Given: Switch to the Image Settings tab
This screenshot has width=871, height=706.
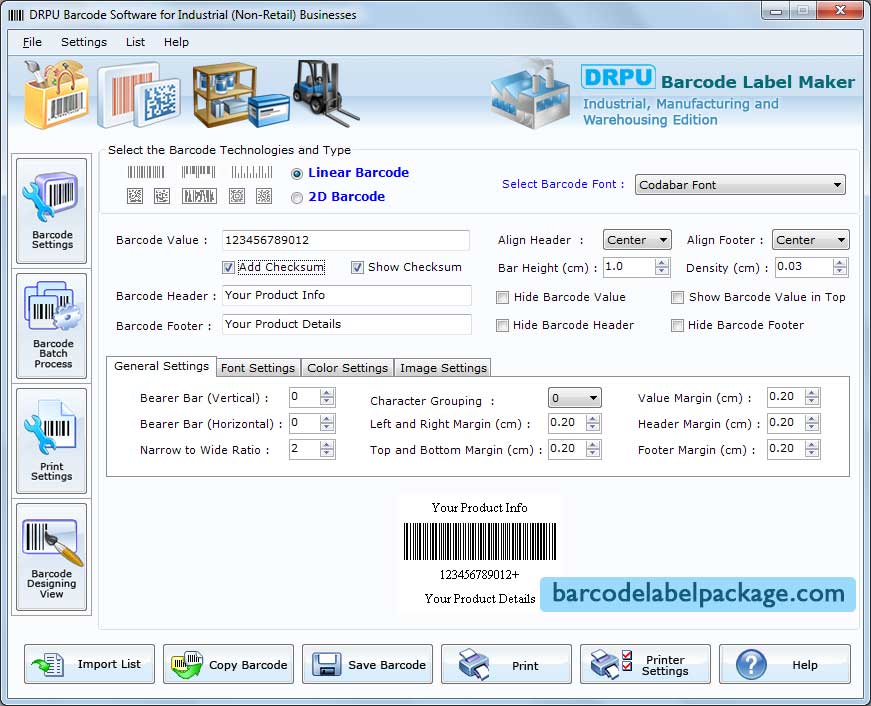Looking at the screenshot, I should pos(443,368).
